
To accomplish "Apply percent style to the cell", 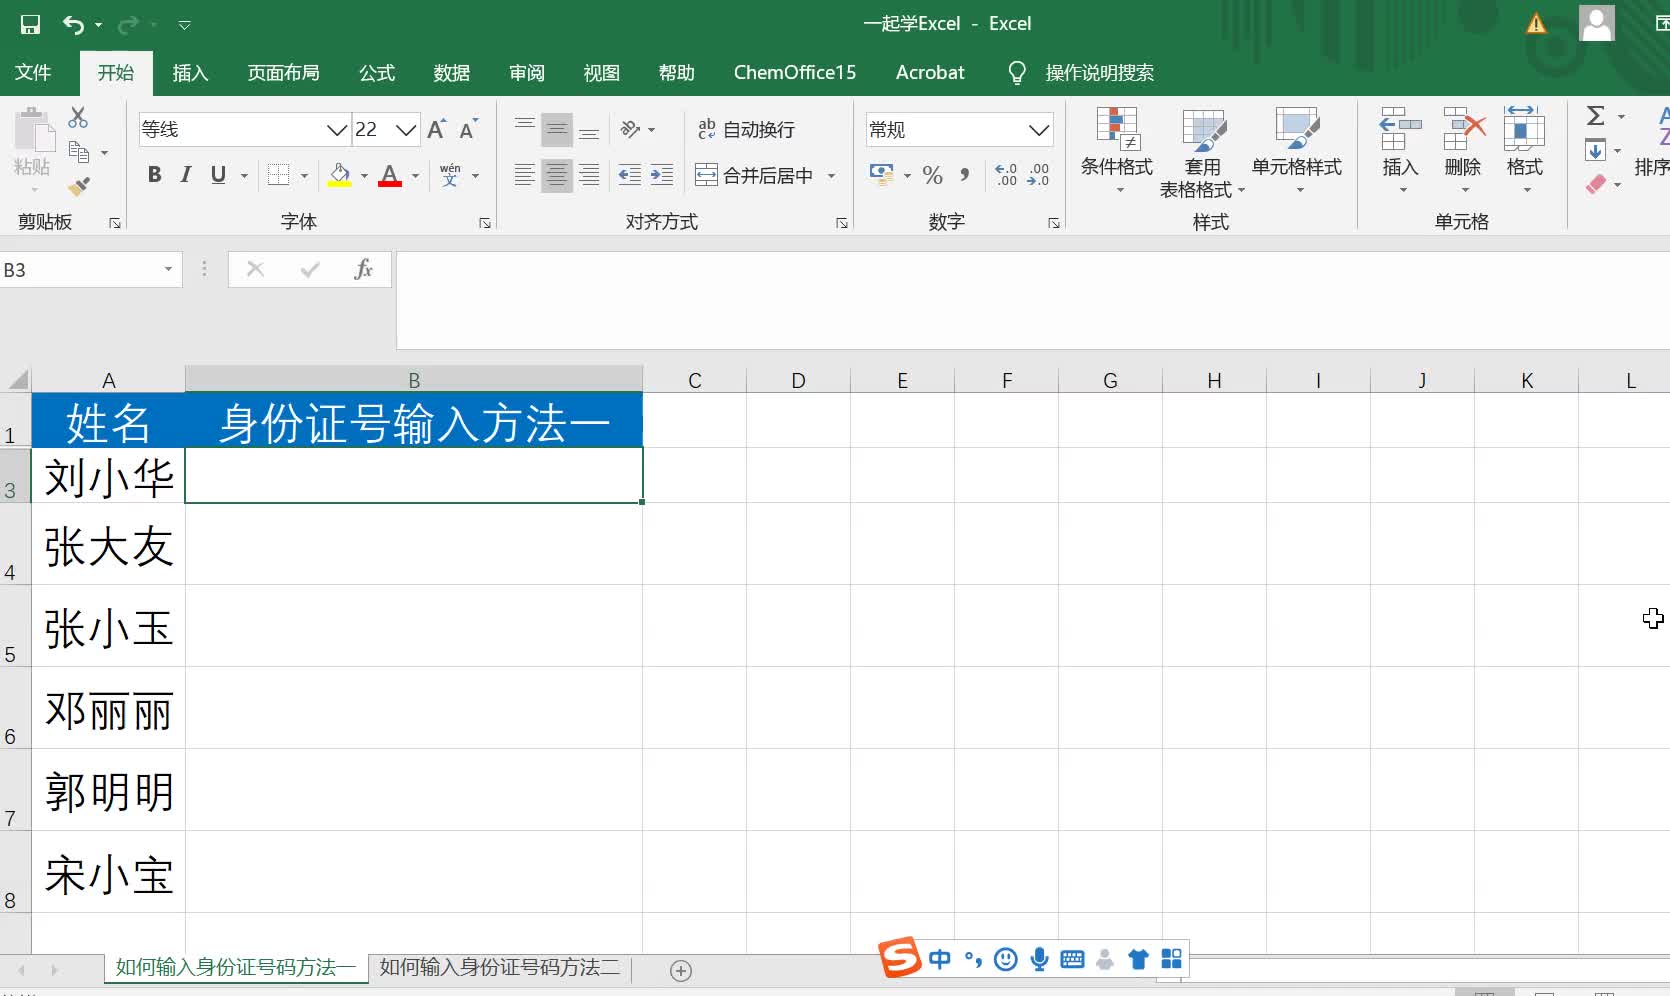I will coord(933,175).
